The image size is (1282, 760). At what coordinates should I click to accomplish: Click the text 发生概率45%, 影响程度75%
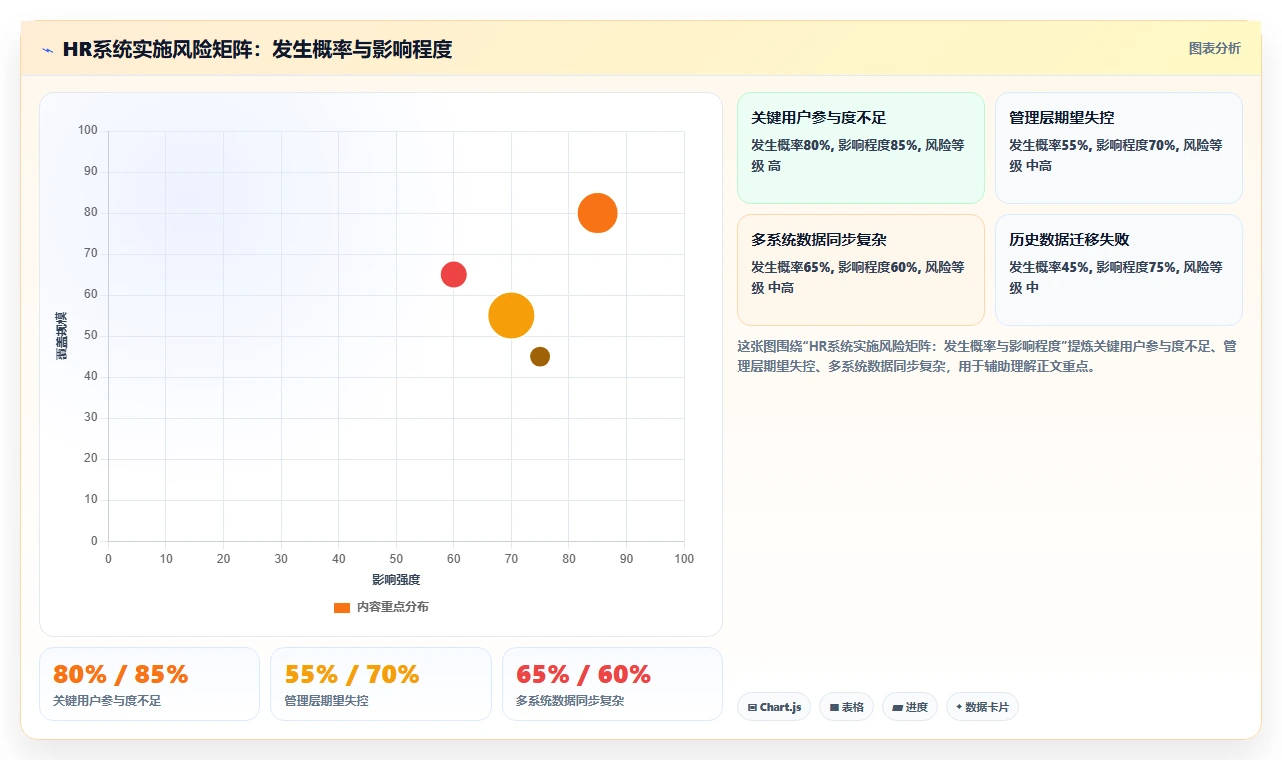tap(1093, 267)
